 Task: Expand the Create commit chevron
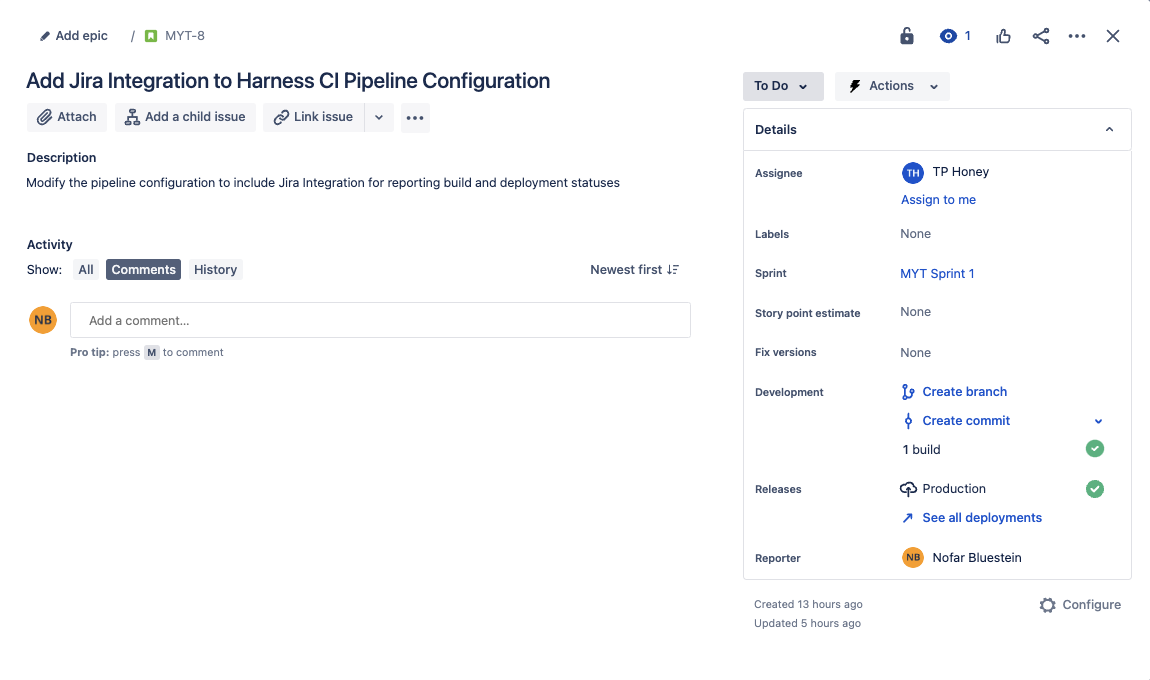tap(1099, 421)
